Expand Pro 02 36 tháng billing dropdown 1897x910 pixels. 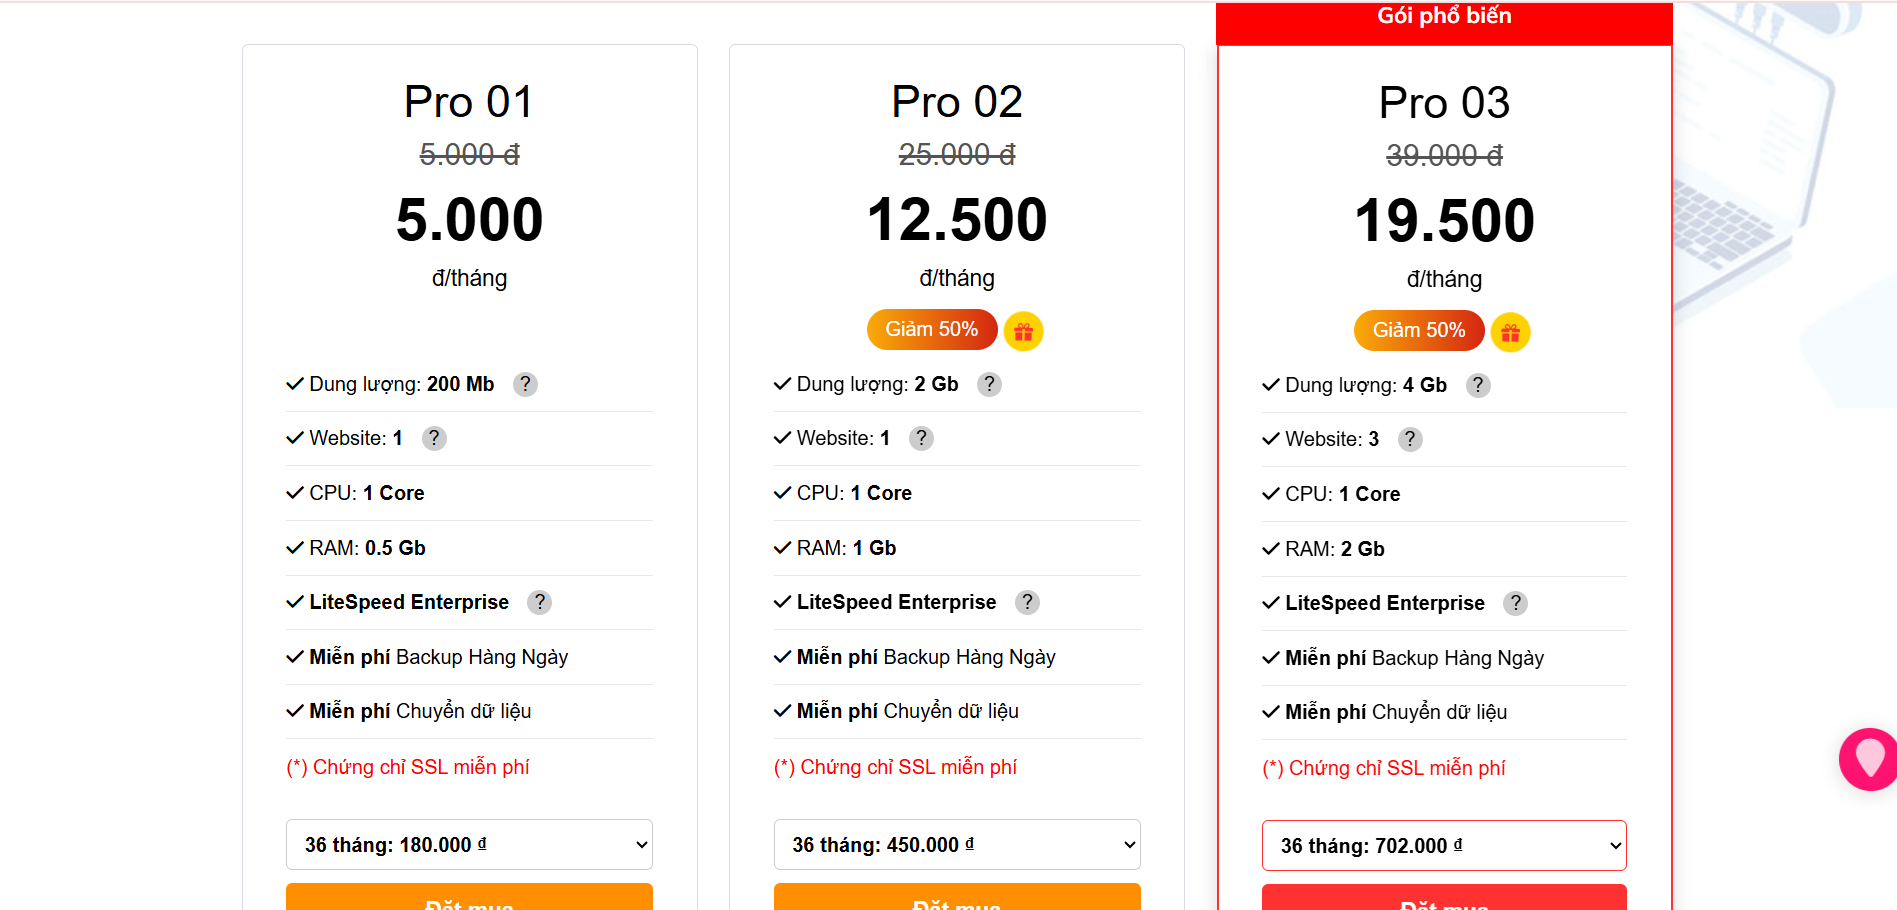(x=957, y=845)
